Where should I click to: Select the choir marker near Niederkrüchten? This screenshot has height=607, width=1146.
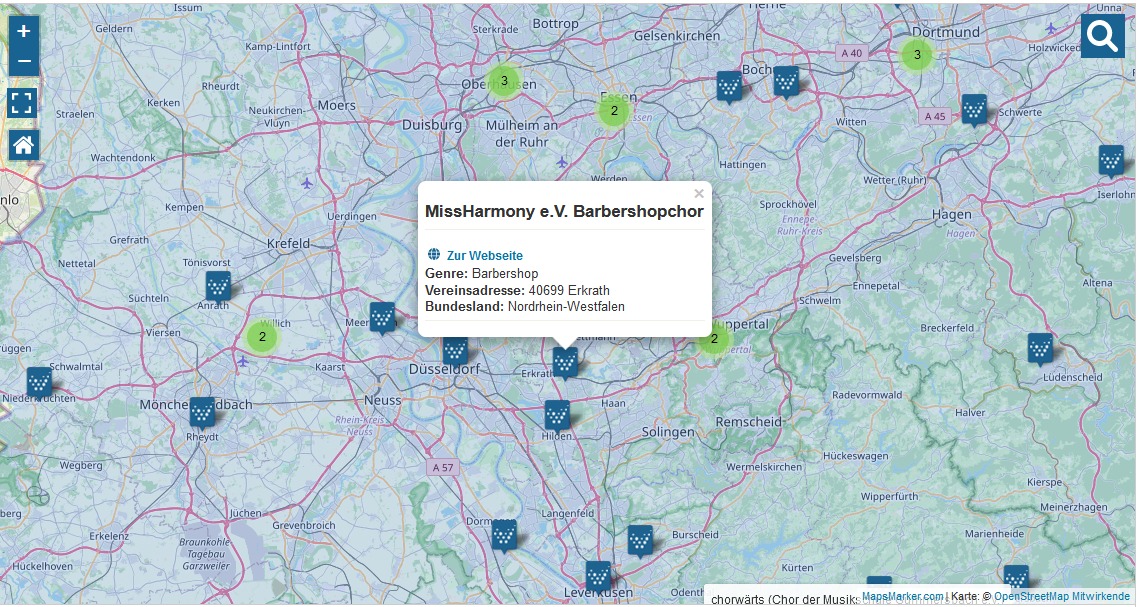point(39,382)
